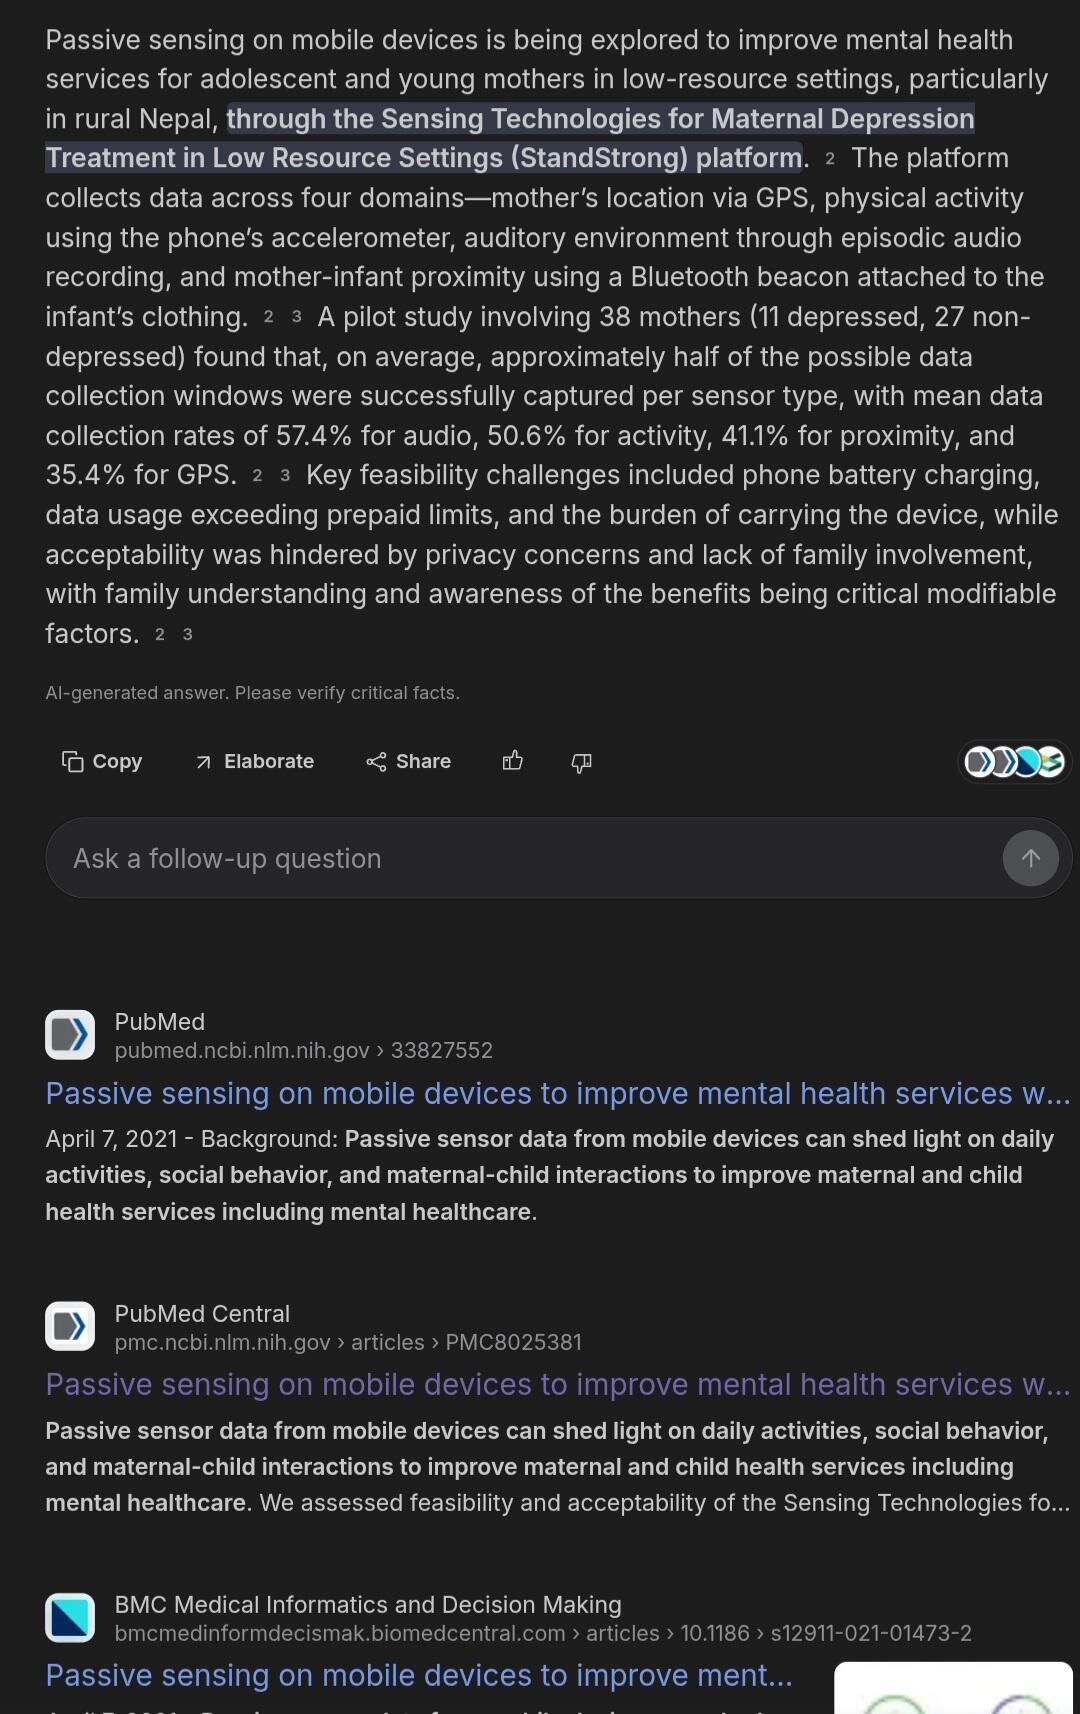
Task: Type in Ask a follow-up question field
Action: tap(520, 858)
